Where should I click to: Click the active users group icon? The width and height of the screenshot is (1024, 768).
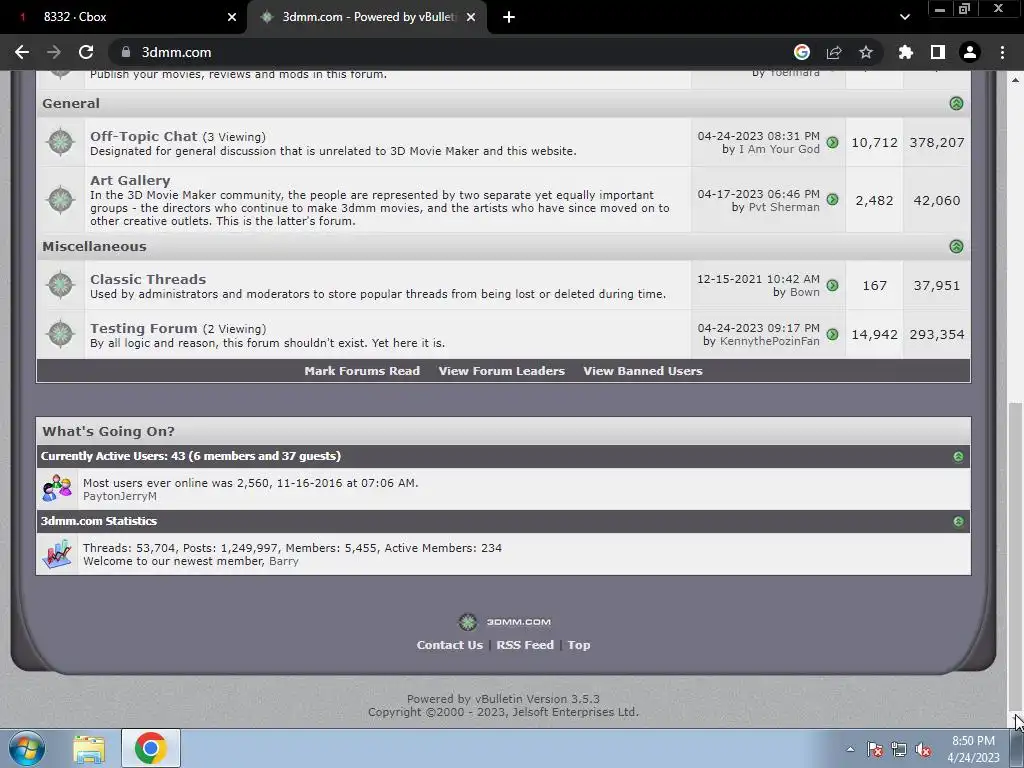pos(57,488)
